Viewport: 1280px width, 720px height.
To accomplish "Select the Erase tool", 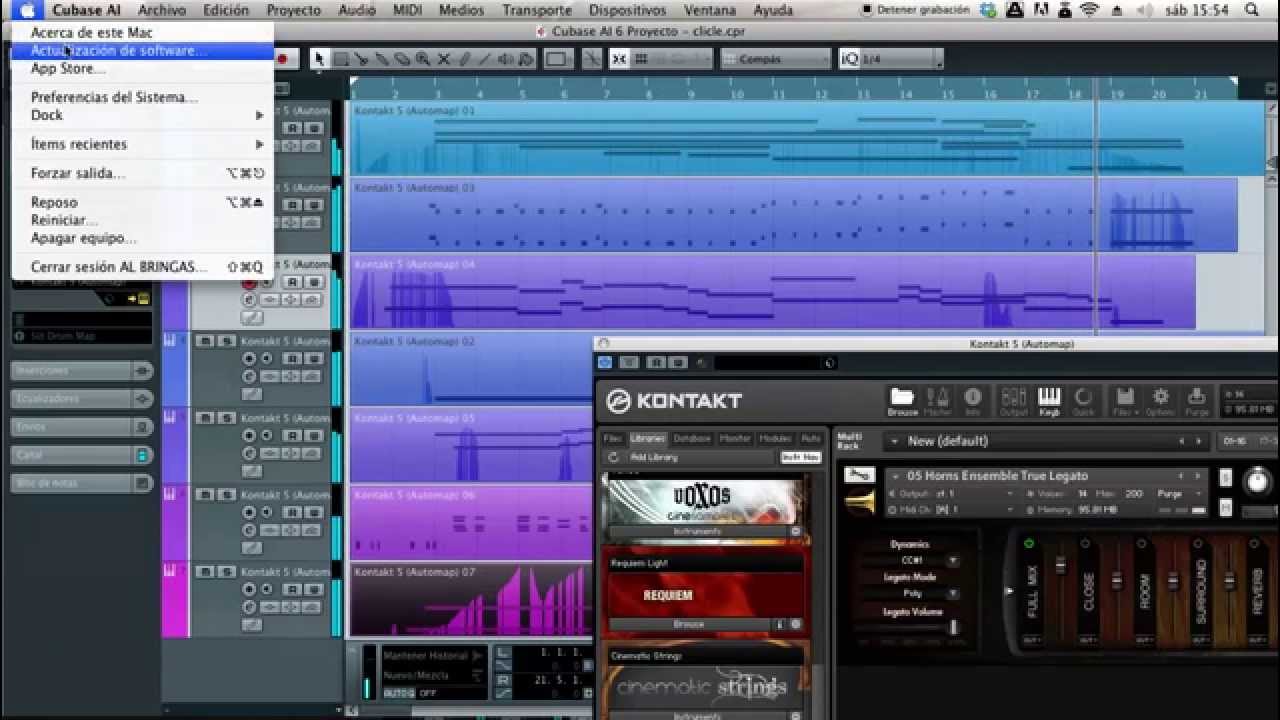I will [403, 59].
